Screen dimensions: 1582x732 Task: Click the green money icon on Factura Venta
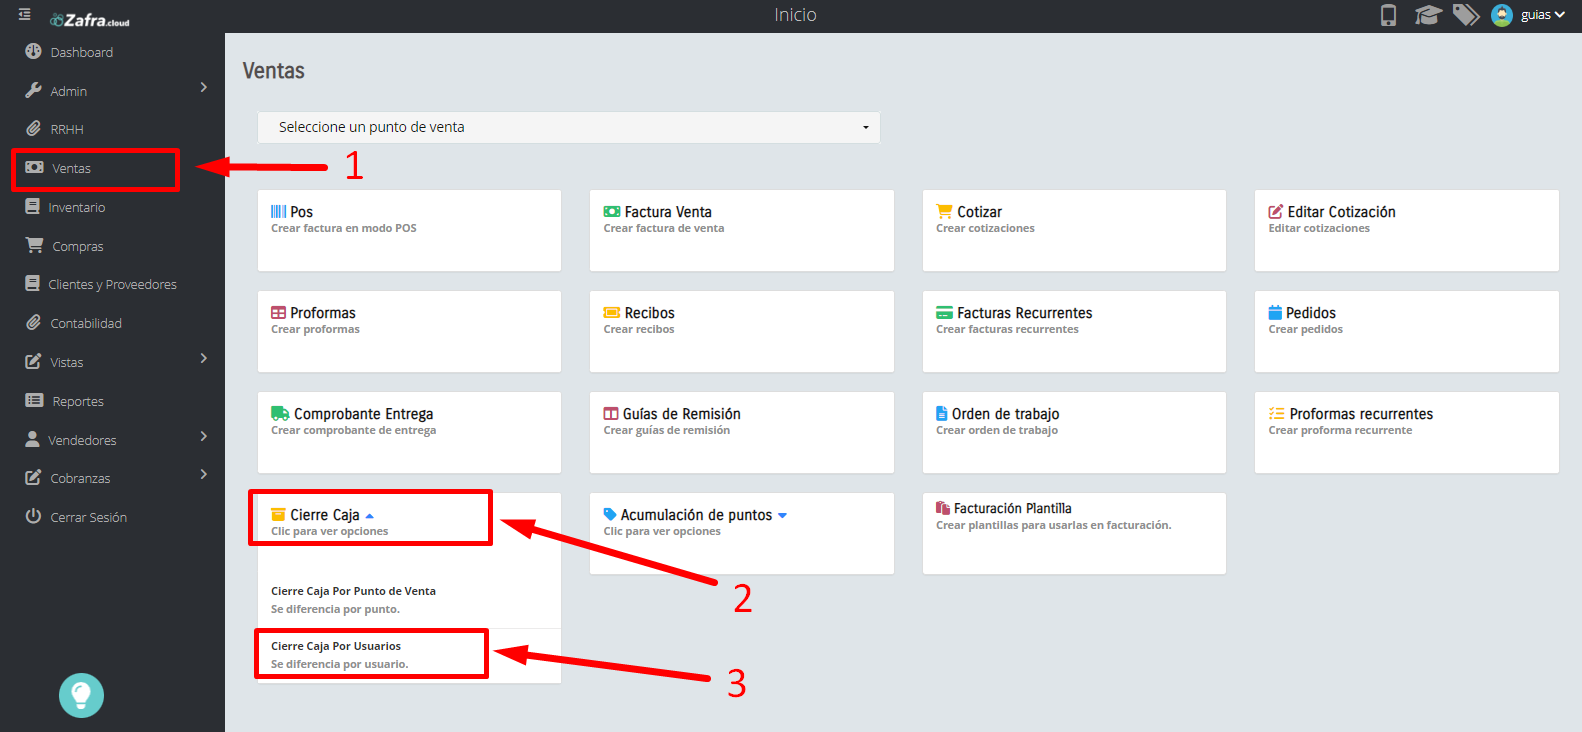coord(612,212)
